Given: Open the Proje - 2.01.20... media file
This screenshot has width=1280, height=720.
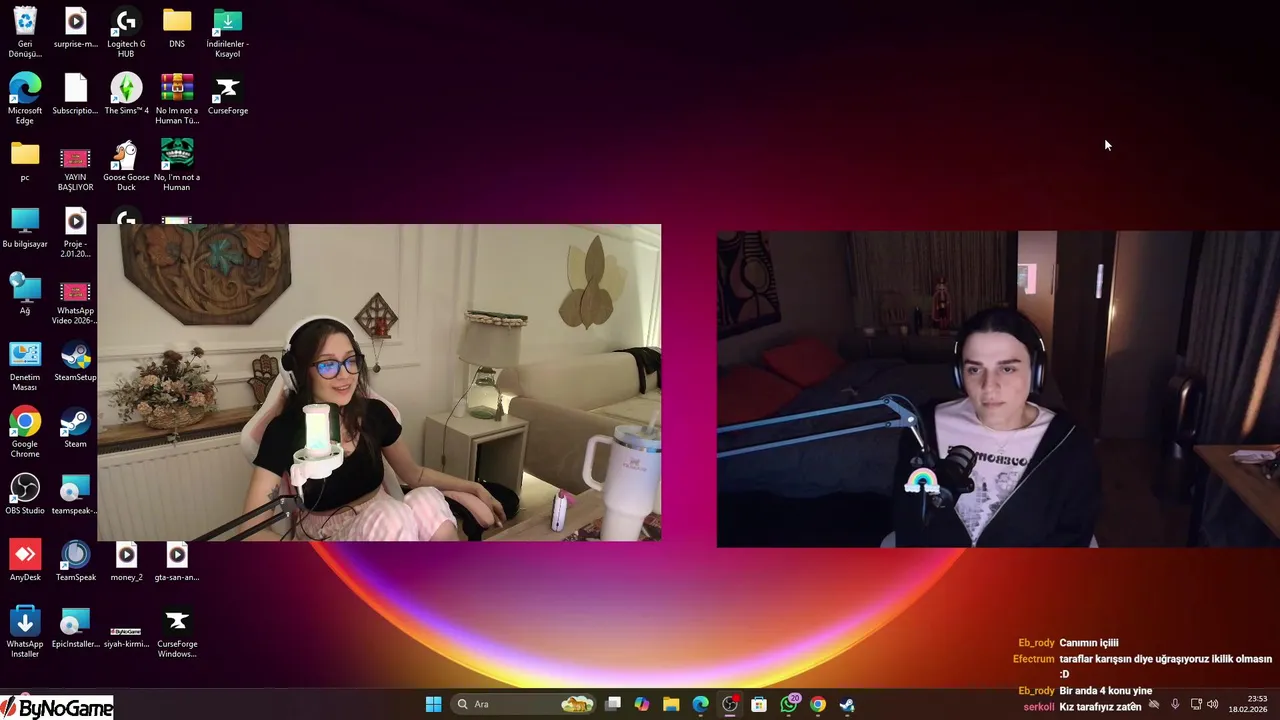Looking at the screenshot, I should [76, 233].
